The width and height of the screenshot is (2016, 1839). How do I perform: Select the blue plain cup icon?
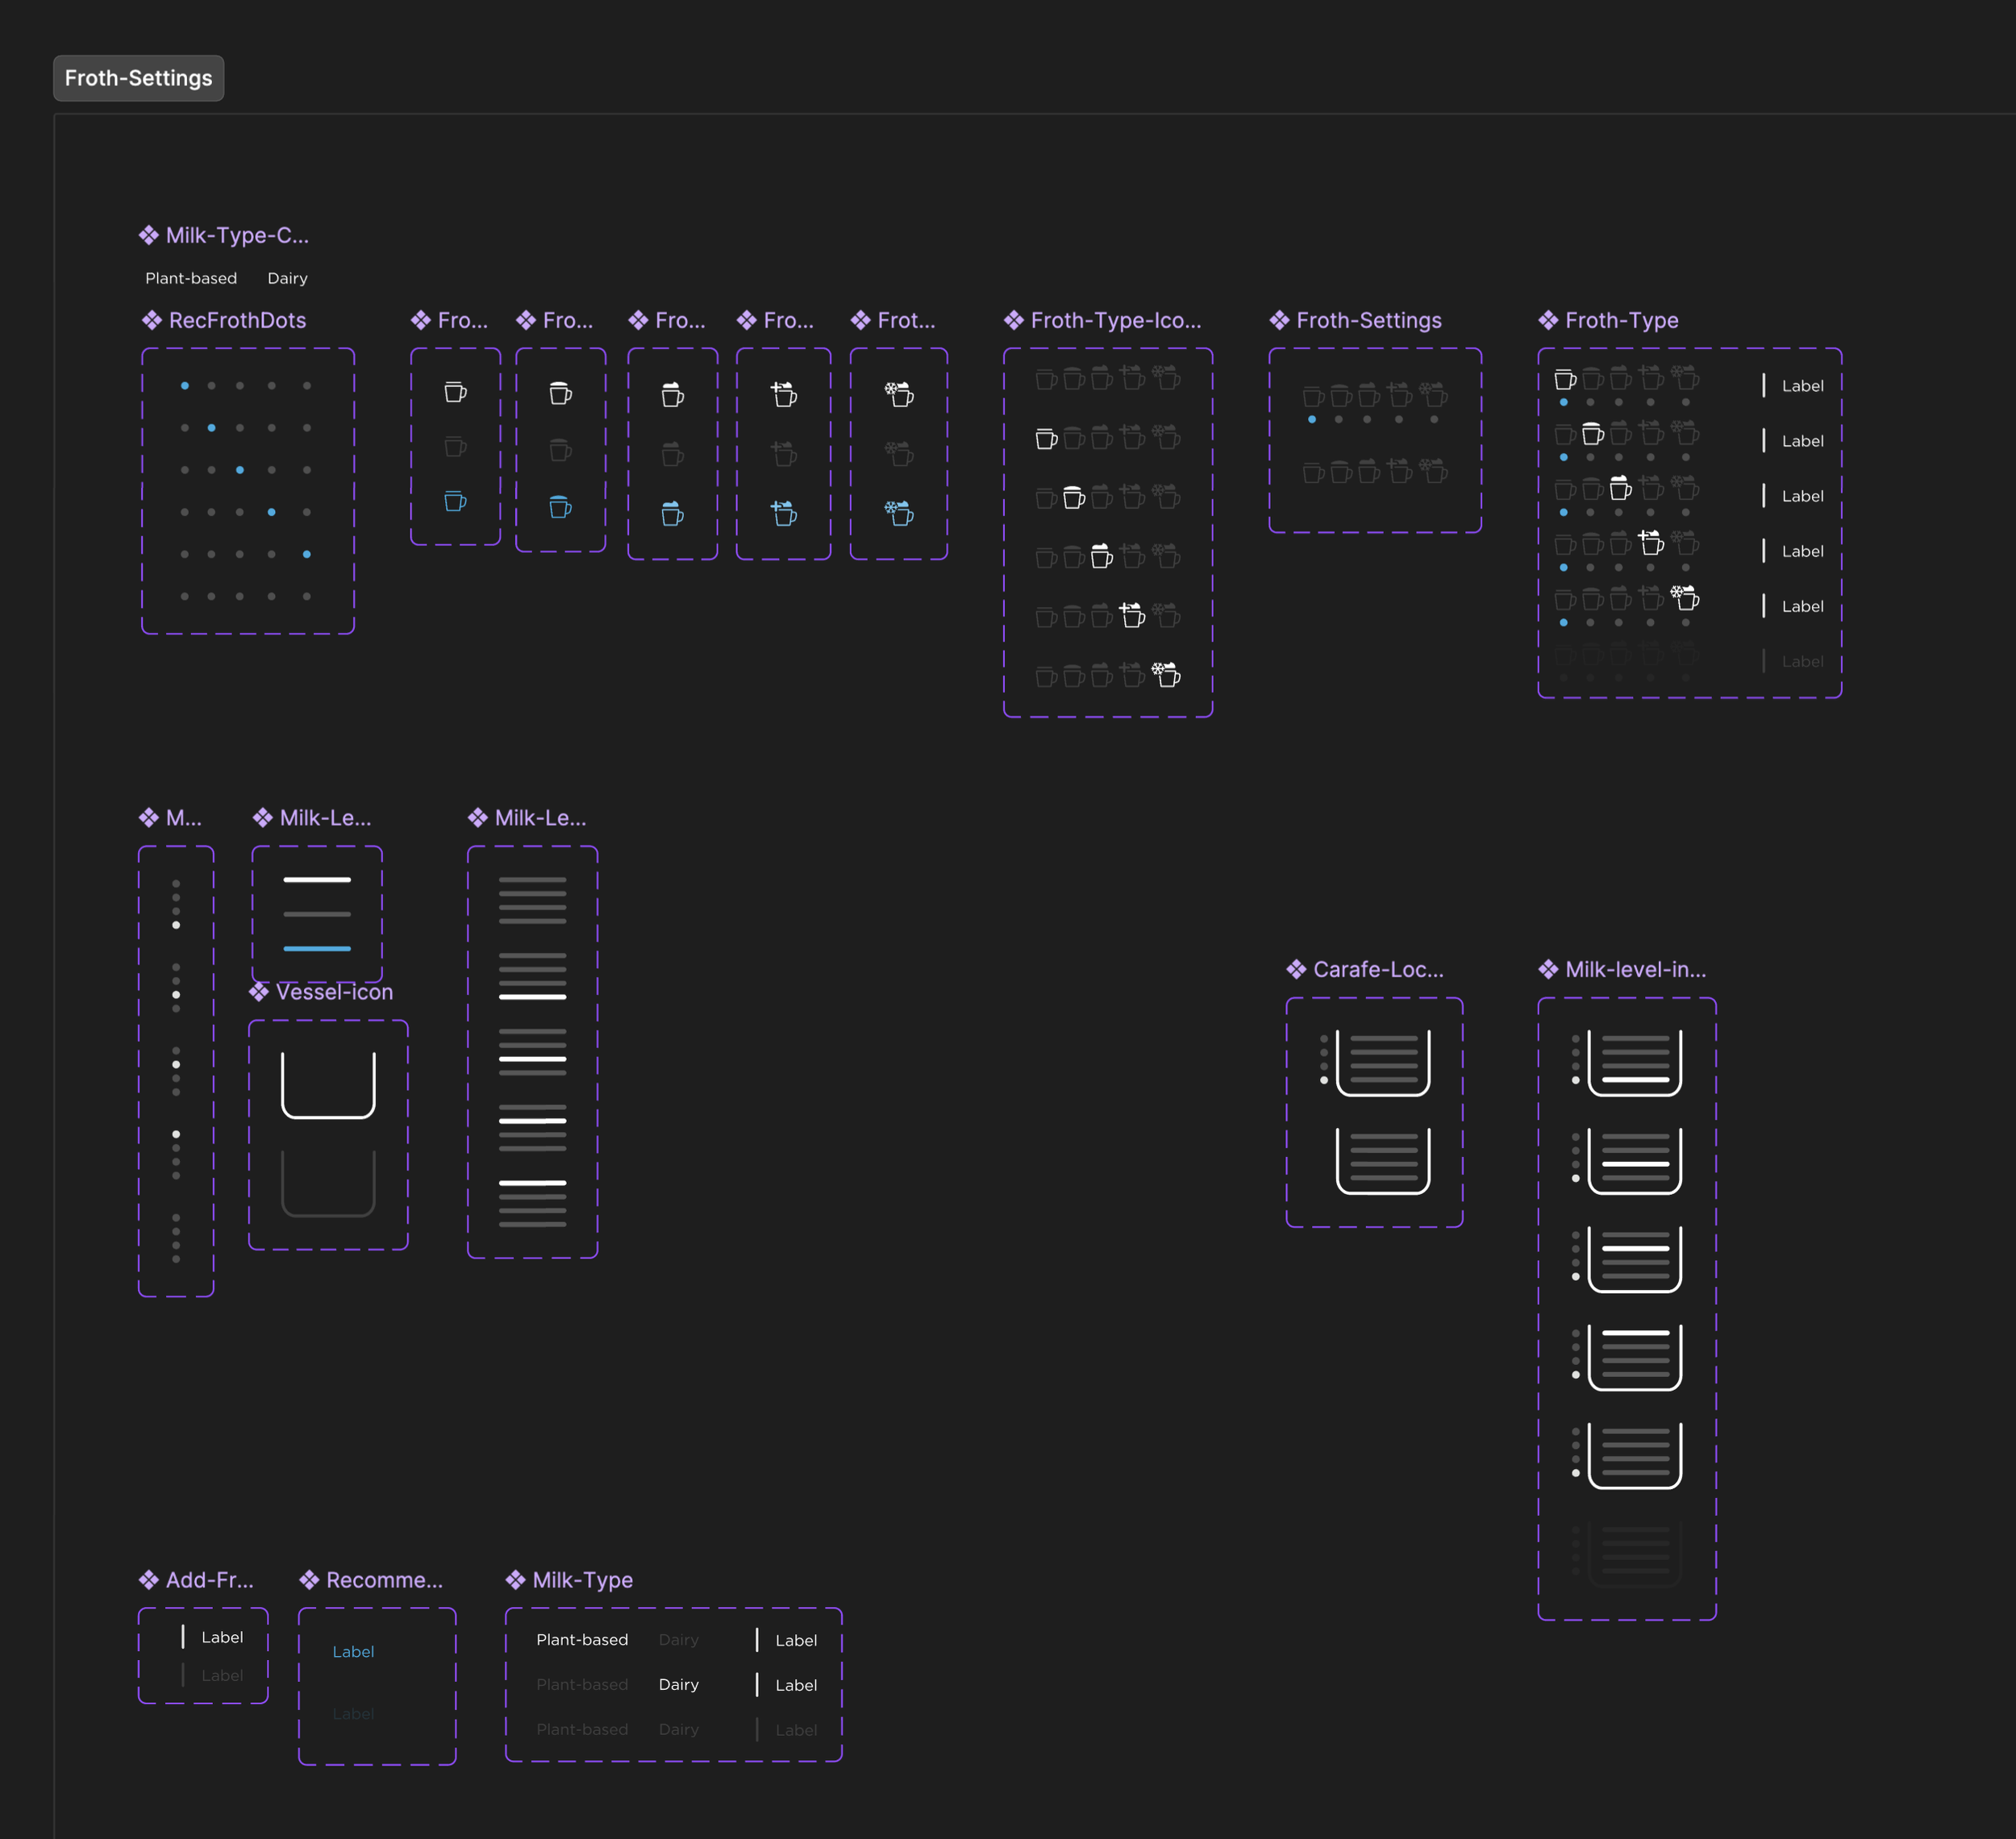click(455, 501)
